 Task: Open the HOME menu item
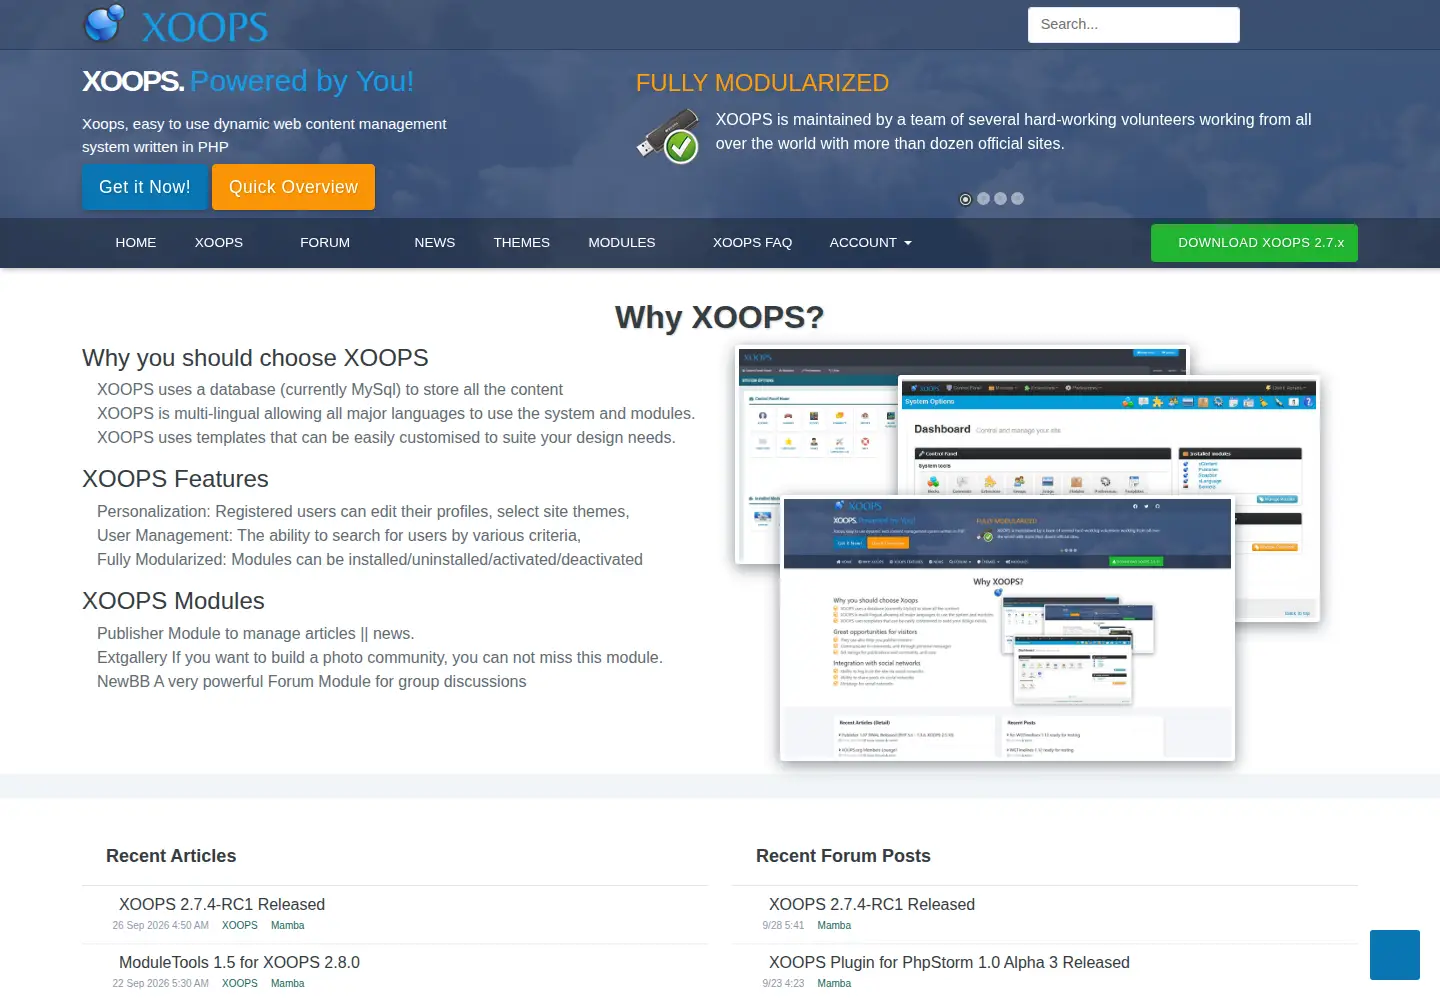(136, 243)
